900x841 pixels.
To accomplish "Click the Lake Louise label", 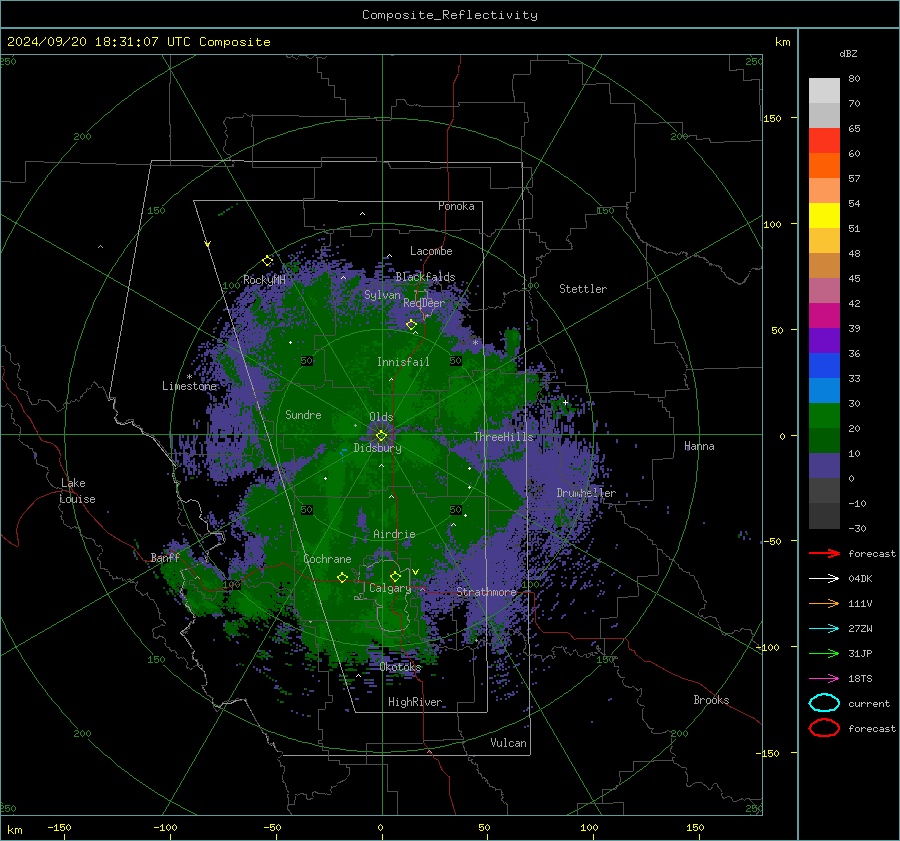I will (x=77, y=491).
